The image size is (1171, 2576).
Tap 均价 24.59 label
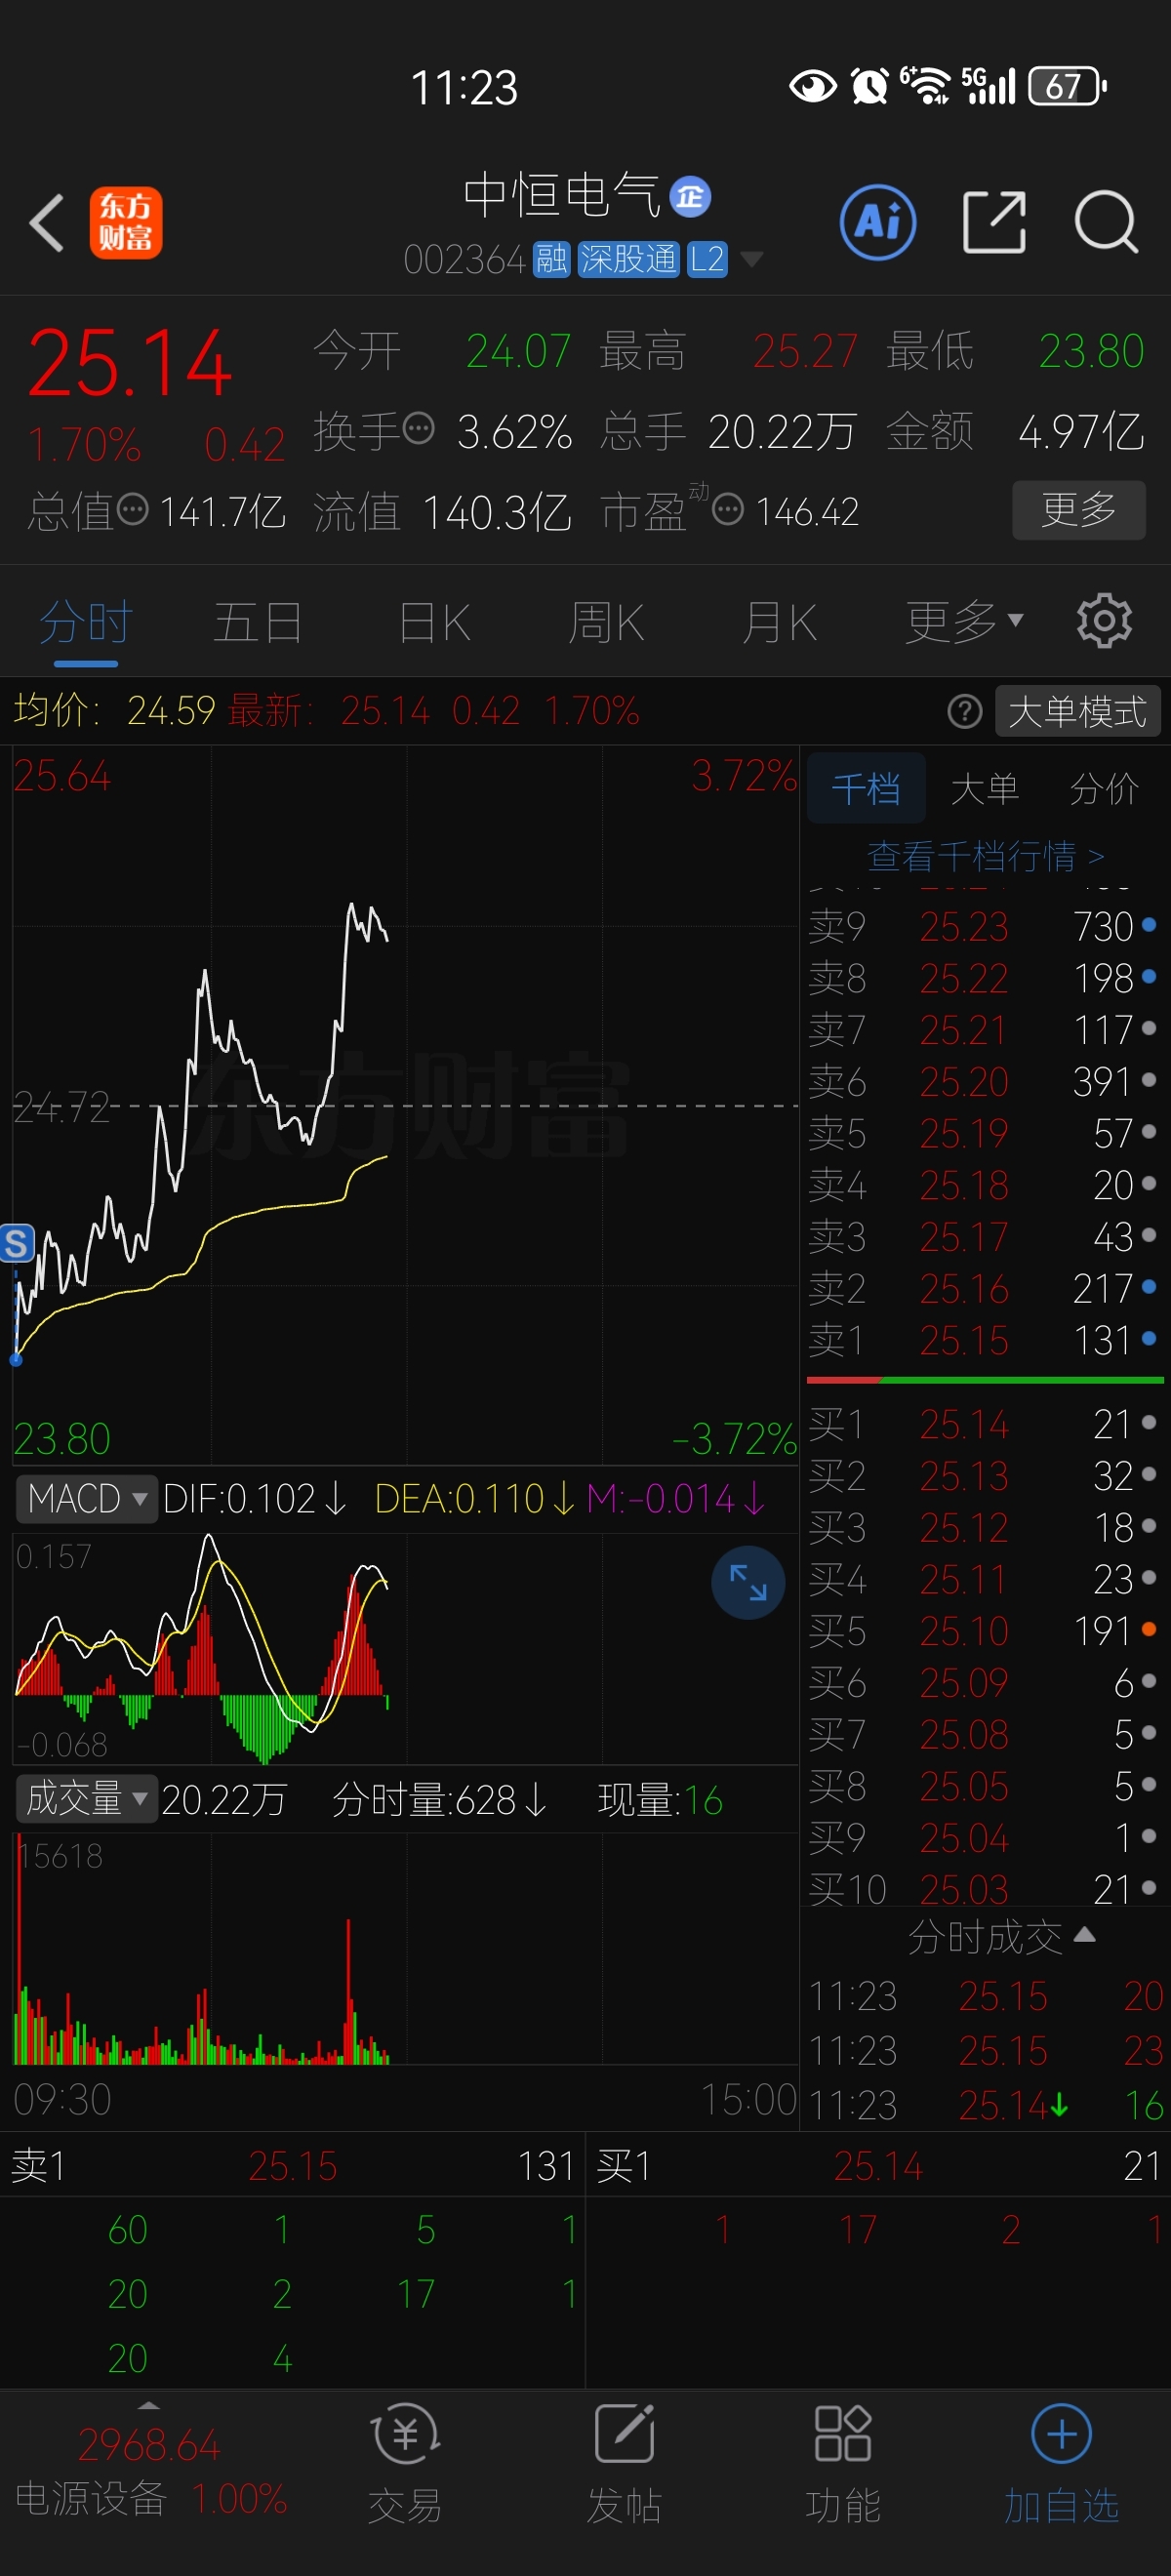[115, 711]
